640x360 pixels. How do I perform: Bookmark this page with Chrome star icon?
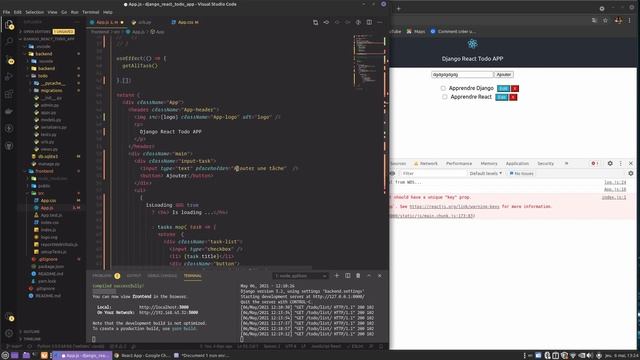tap(605, 20)
